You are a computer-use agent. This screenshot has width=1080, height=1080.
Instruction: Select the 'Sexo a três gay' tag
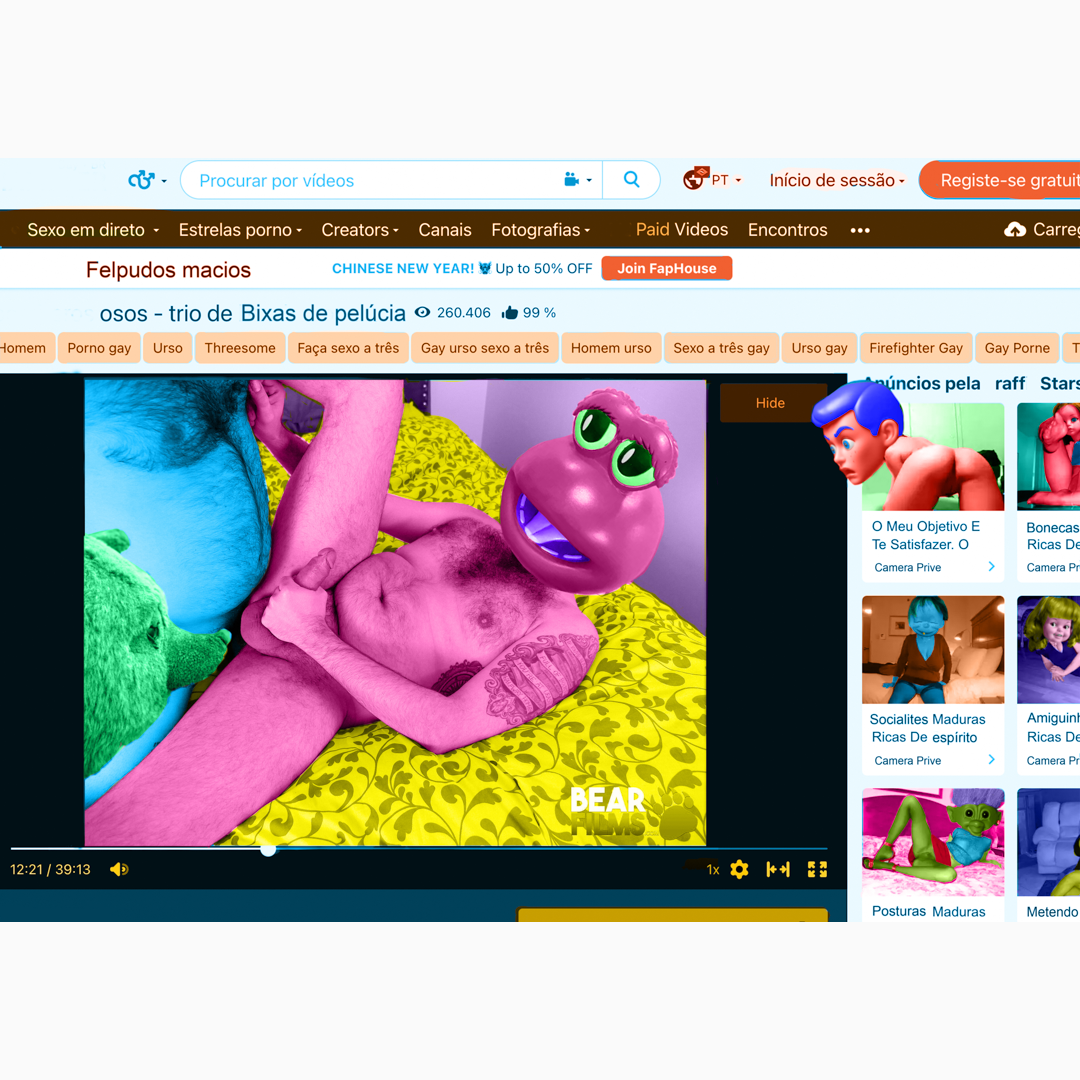point(721,348)
